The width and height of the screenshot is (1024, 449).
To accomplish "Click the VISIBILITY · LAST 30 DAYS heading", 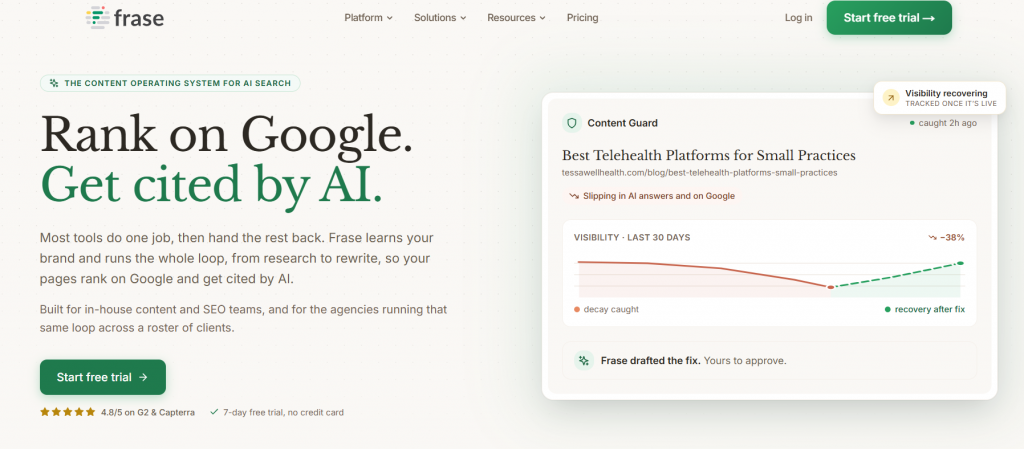I will pyautogui.click(x=632, y=238).
